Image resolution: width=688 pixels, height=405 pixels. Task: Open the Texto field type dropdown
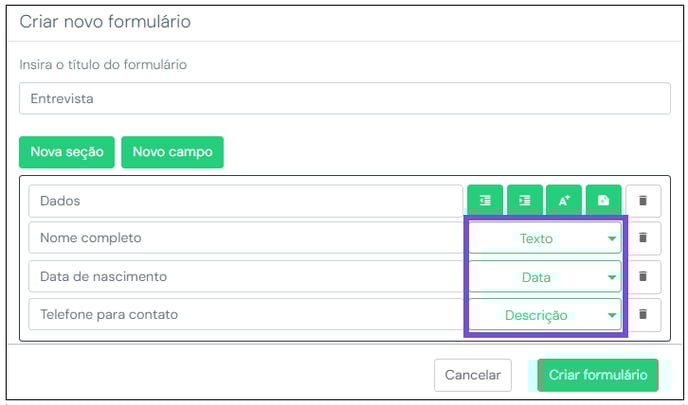tap(545, 238)
